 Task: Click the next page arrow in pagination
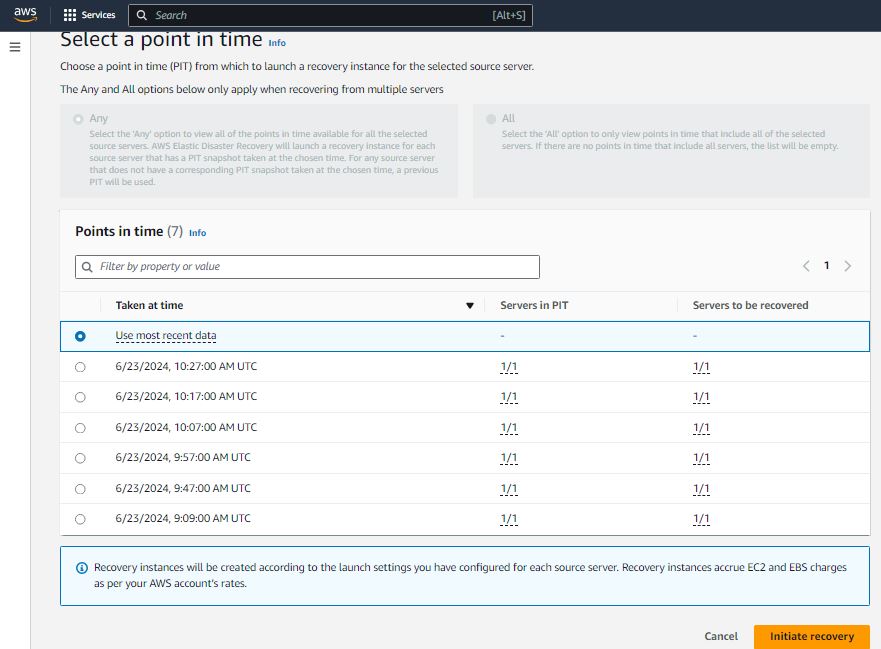(x=848, y=266)
